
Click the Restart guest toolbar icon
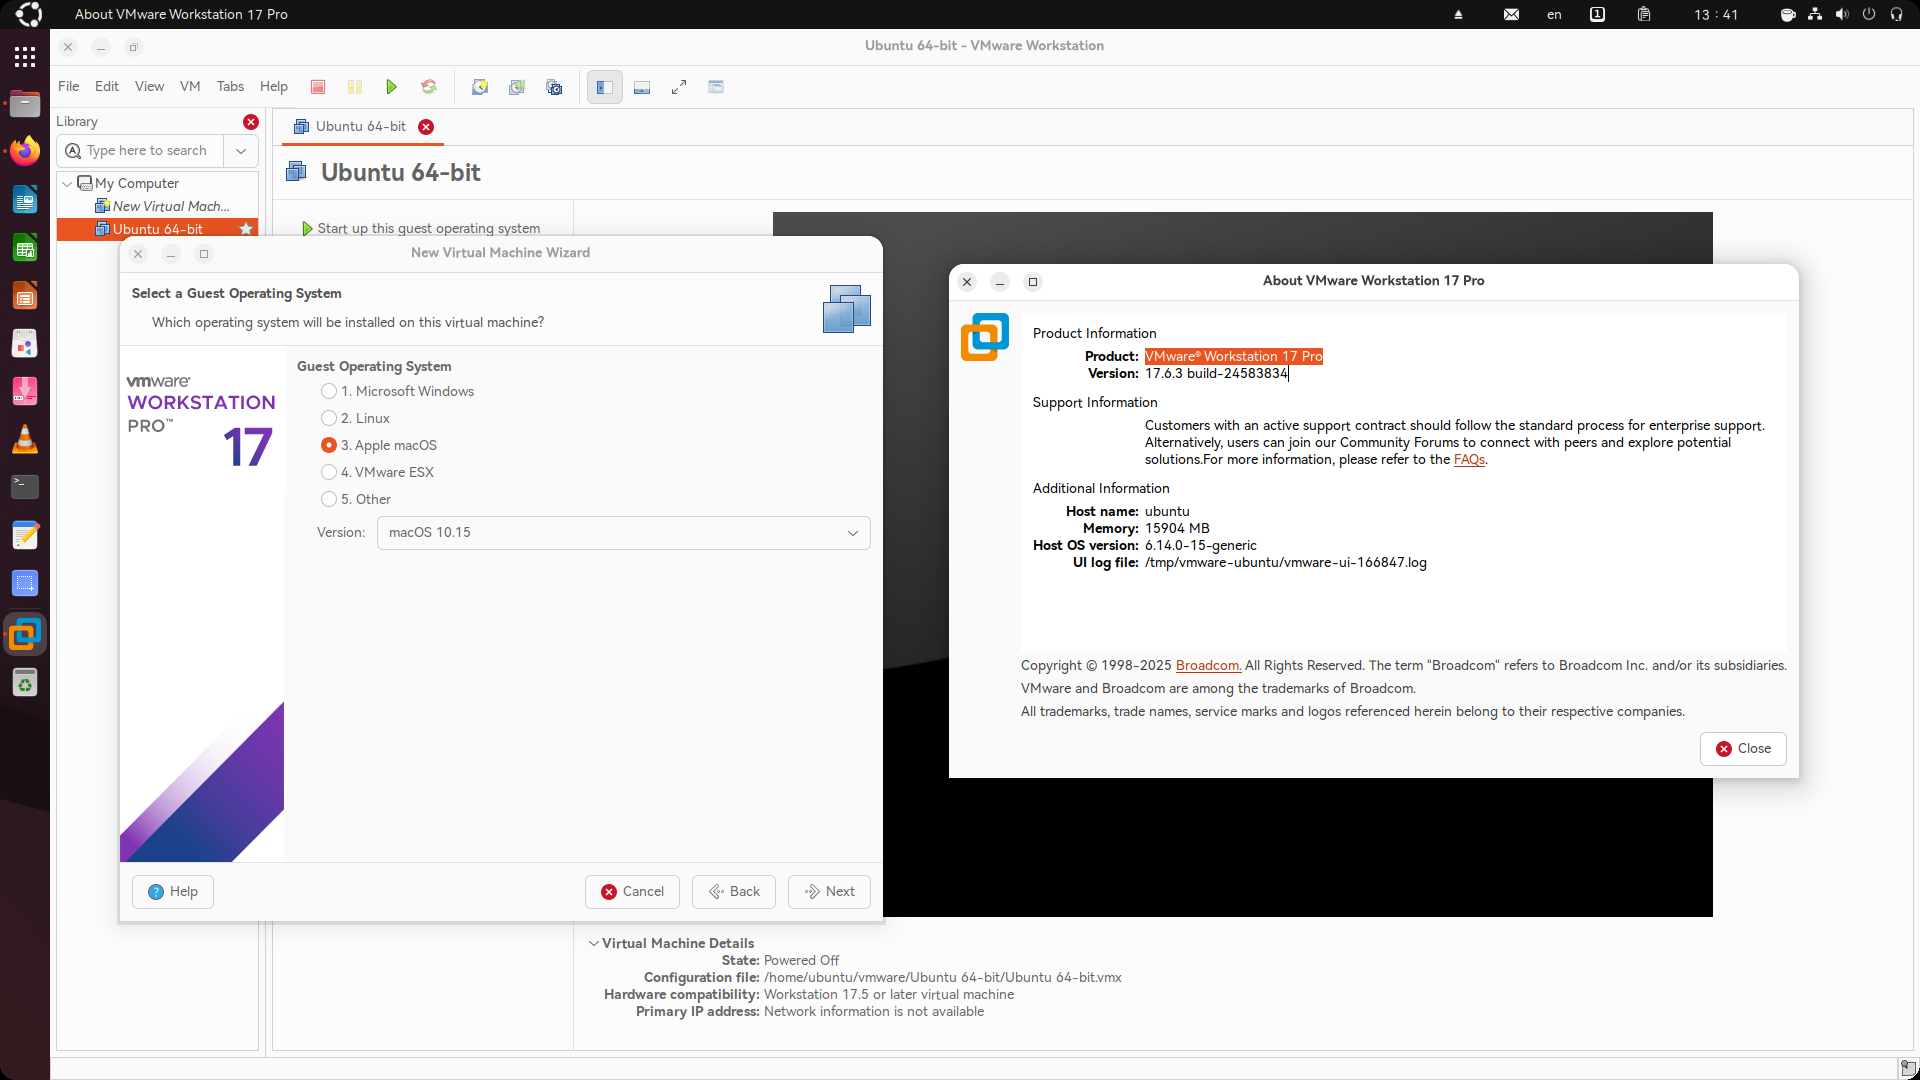[429, 87]
